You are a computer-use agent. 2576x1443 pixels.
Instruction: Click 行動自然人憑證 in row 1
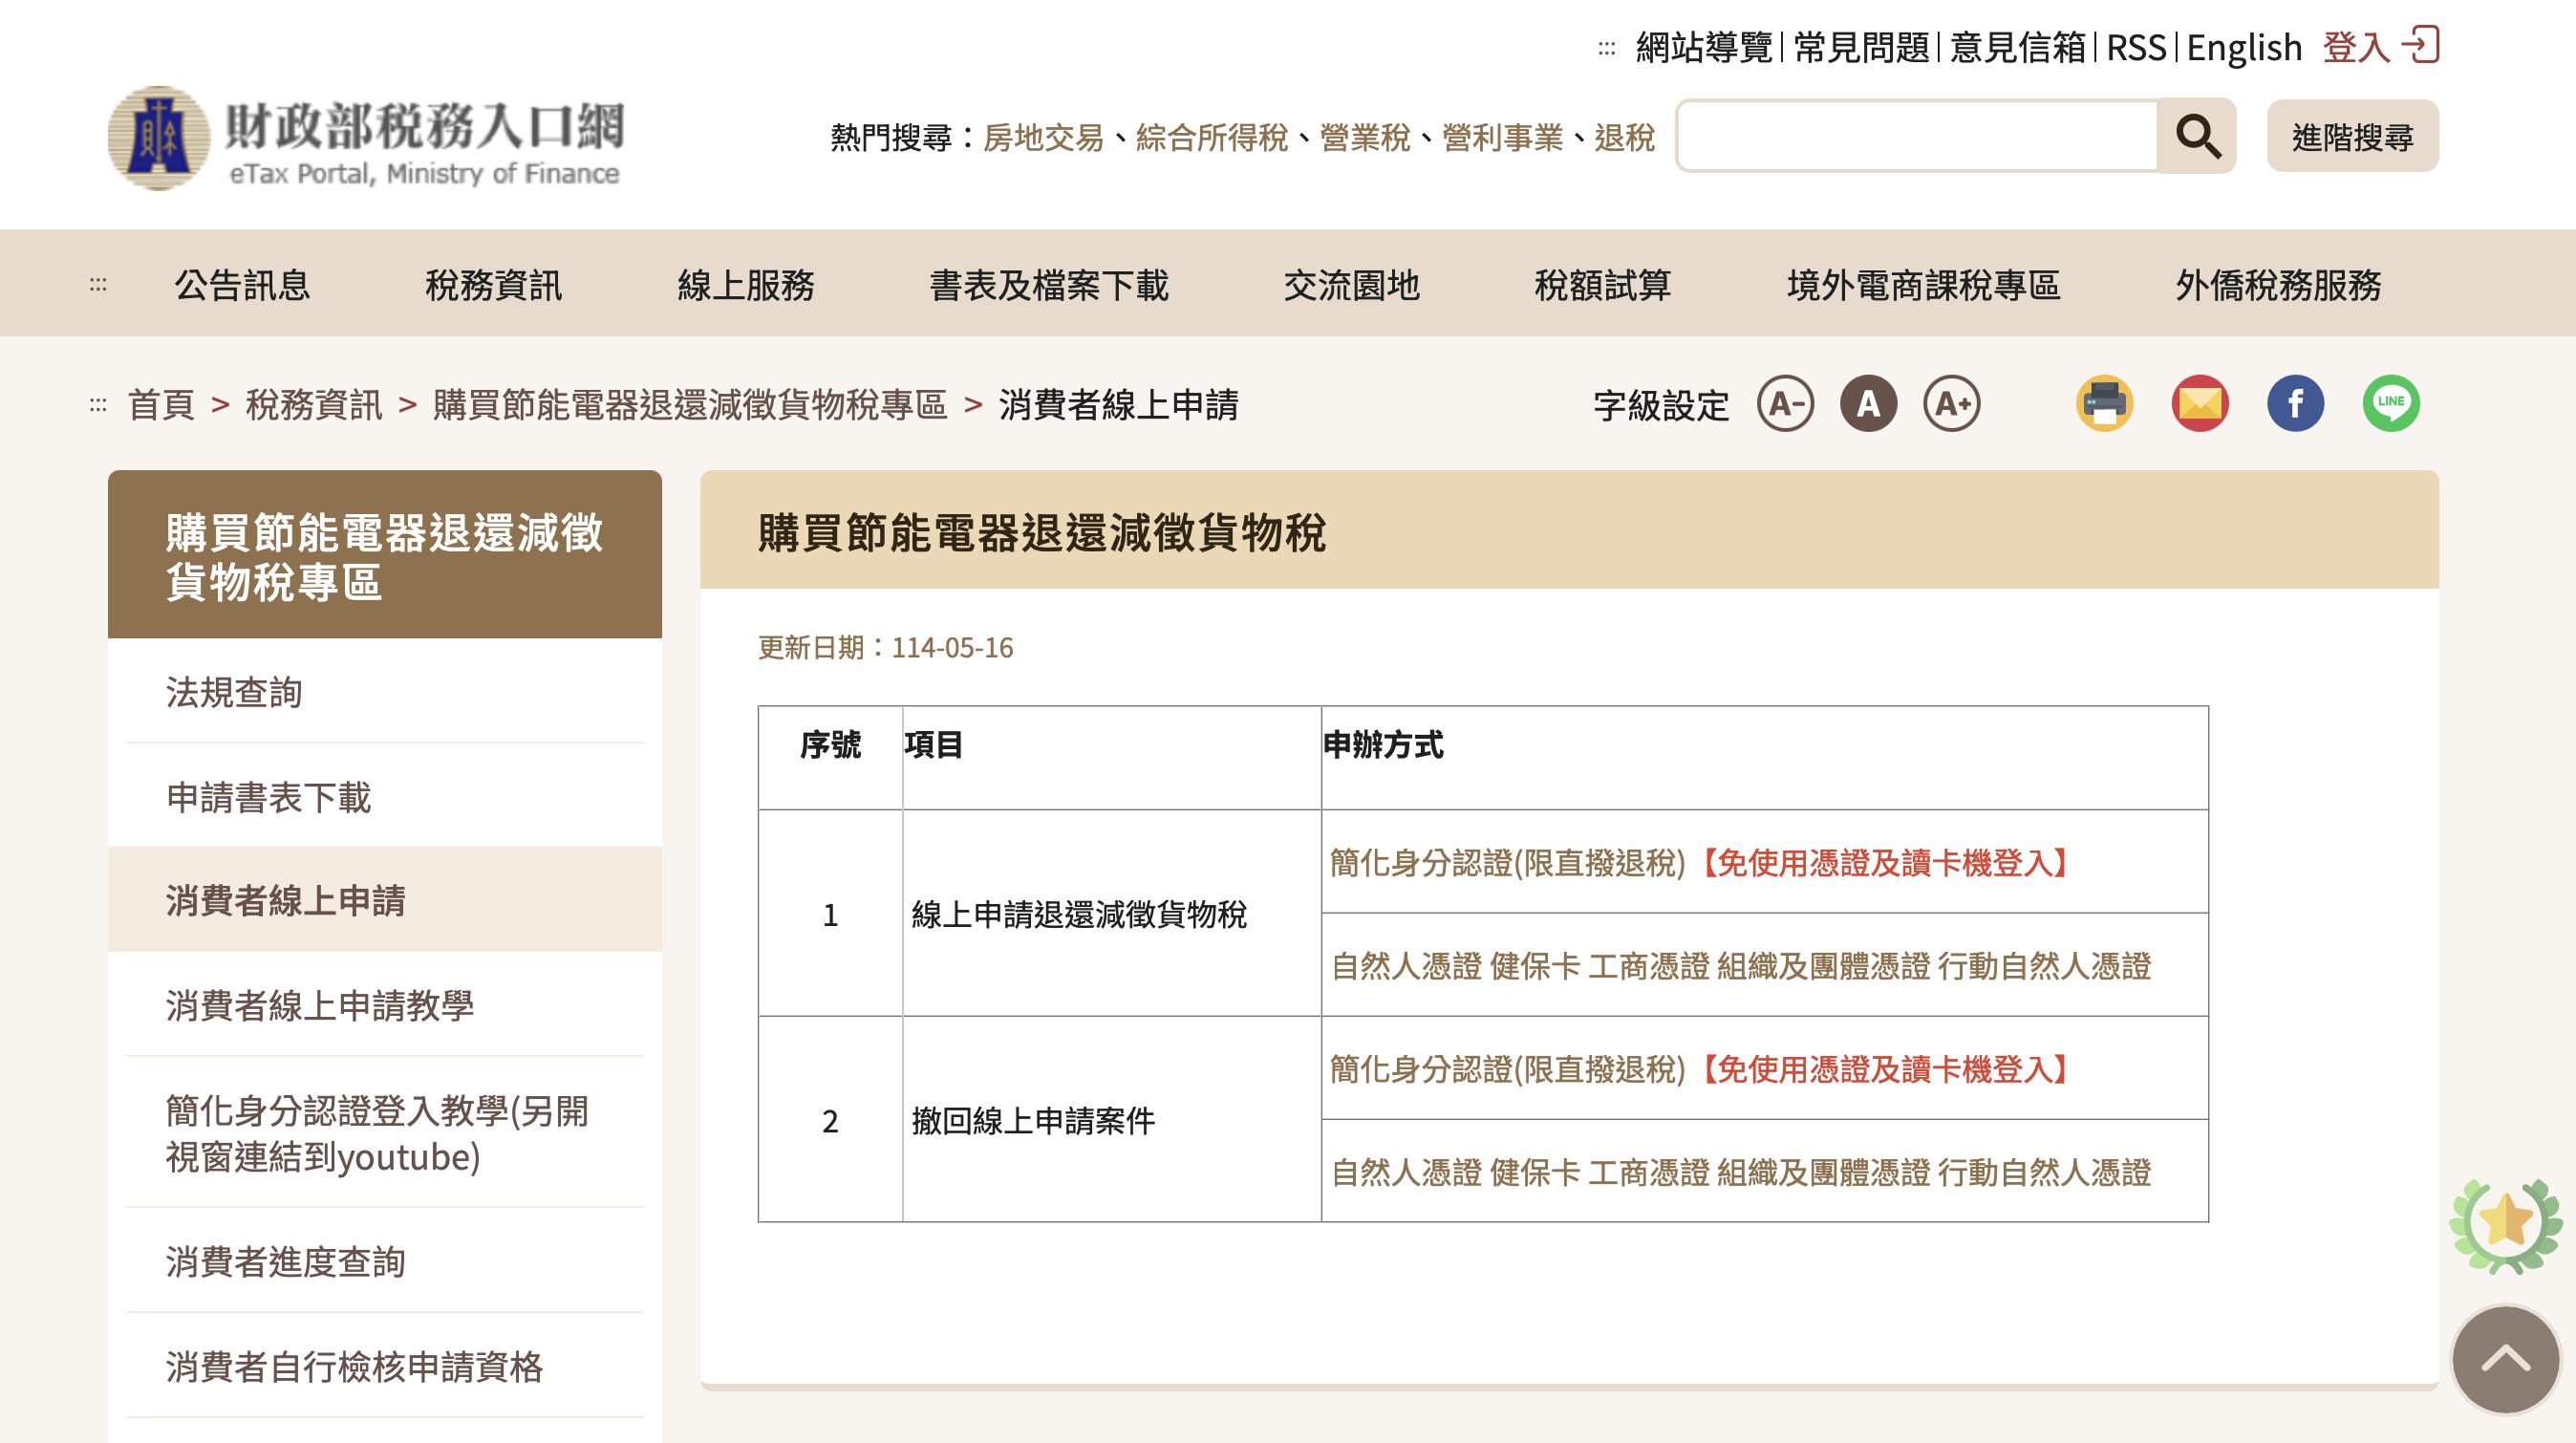2045,966
